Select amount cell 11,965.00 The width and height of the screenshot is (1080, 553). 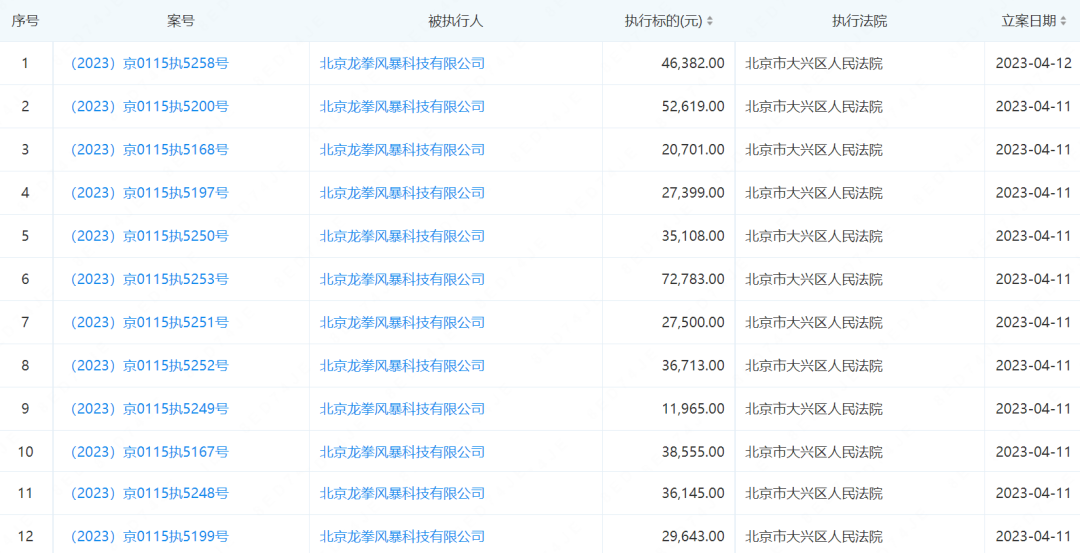tap(692, 409)
